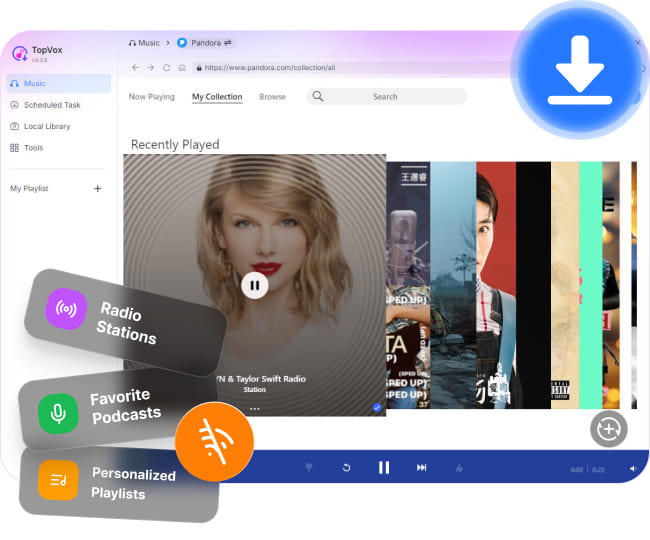
Task: Open the red background portrait album
Action: tap(496, 285)
